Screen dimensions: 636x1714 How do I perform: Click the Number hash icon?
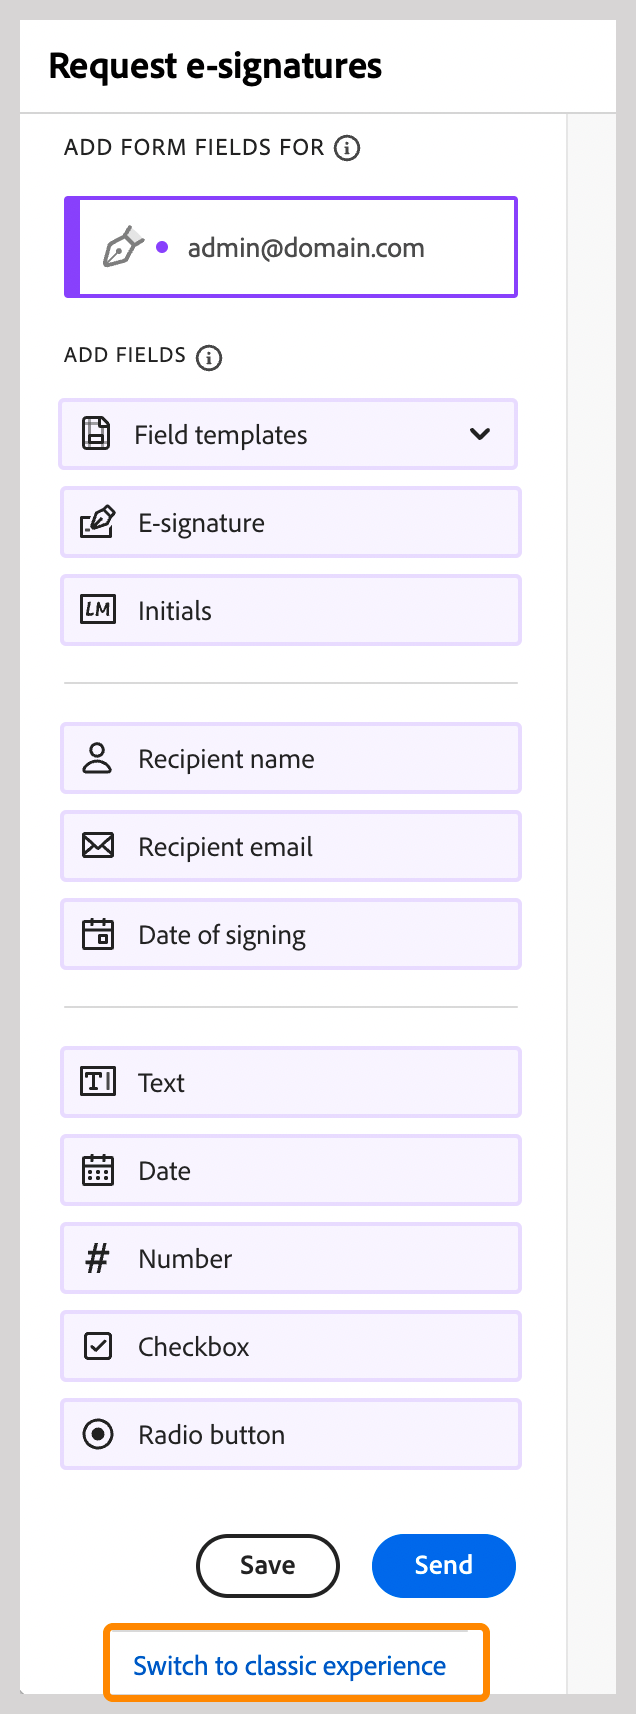coord(97,1258)
